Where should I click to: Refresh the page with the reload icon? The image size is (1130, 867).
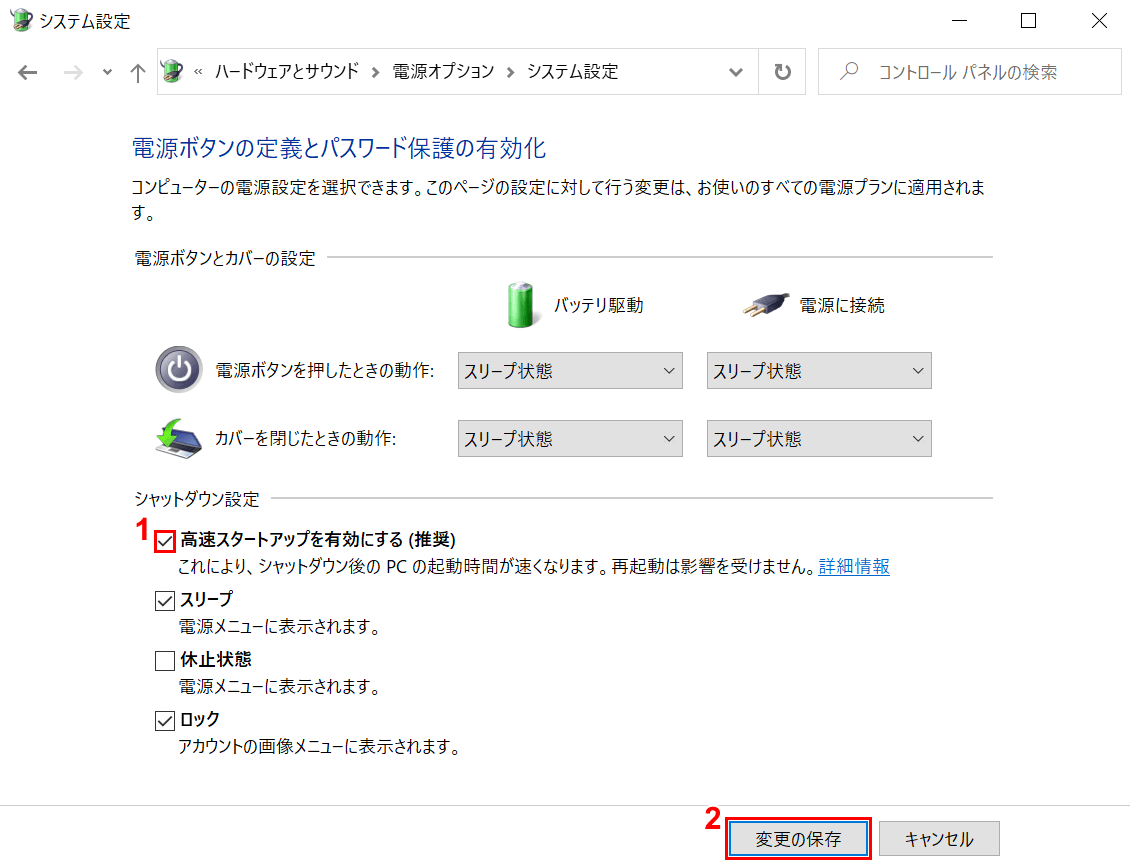(783, 72)
